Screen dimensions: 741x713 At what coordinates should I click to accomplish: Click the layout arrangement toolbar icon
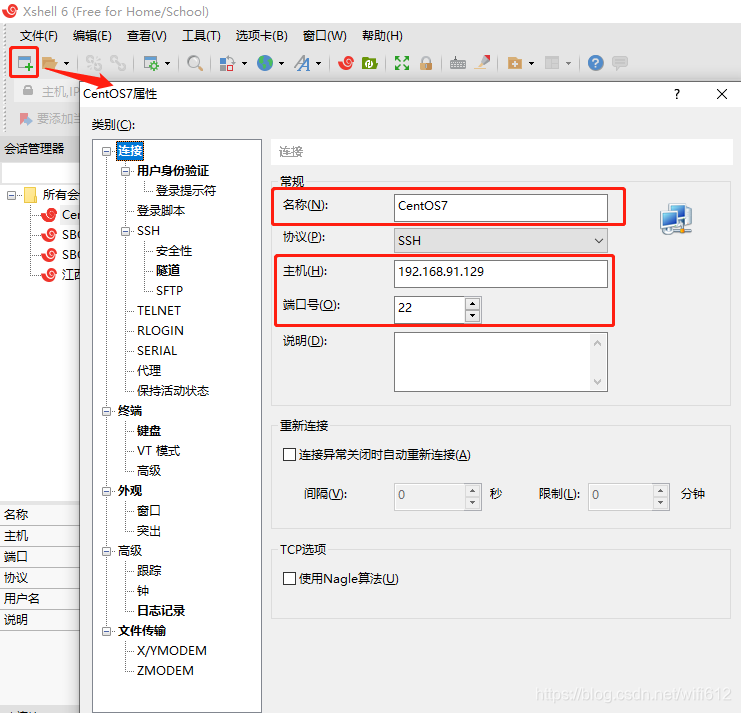552,63
